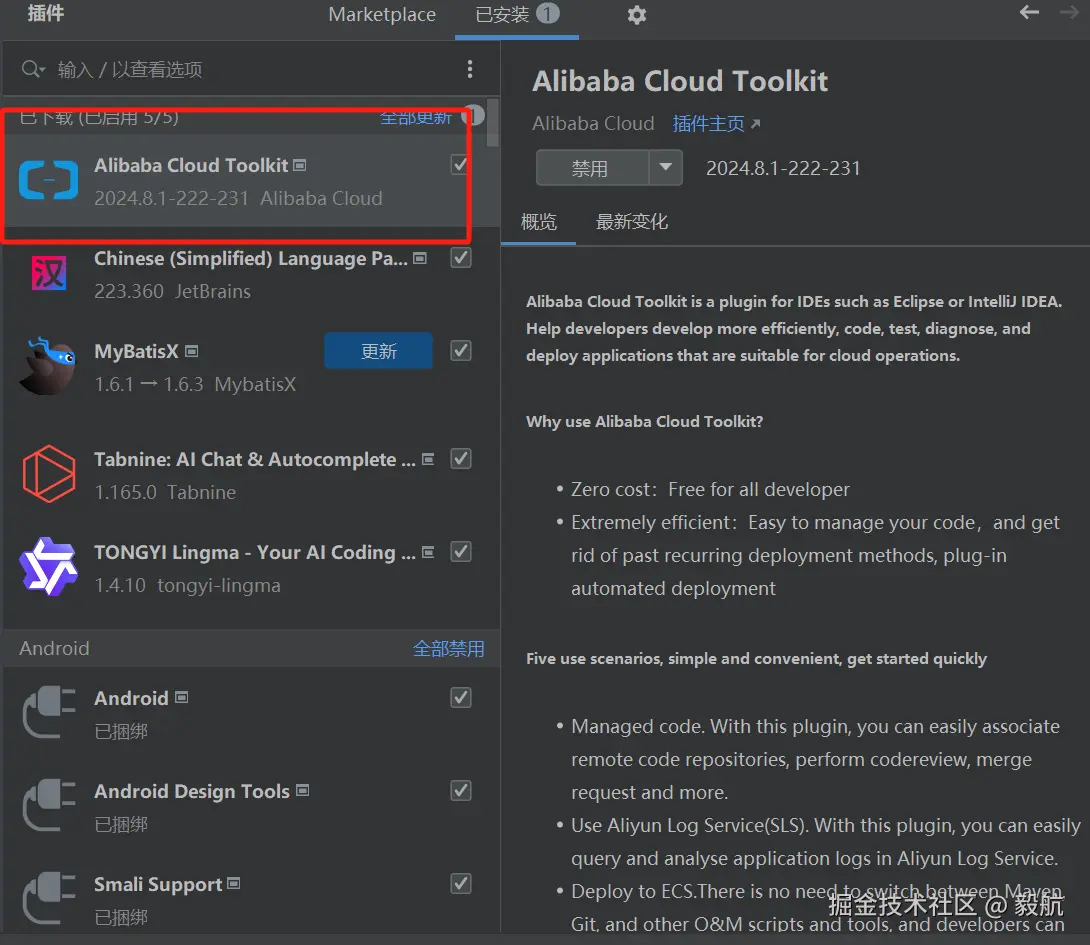The height and width of the screenshot is (945, 1090).
Task: Click the tag icon beside Android Design Tools
Action: pos(302,791)
